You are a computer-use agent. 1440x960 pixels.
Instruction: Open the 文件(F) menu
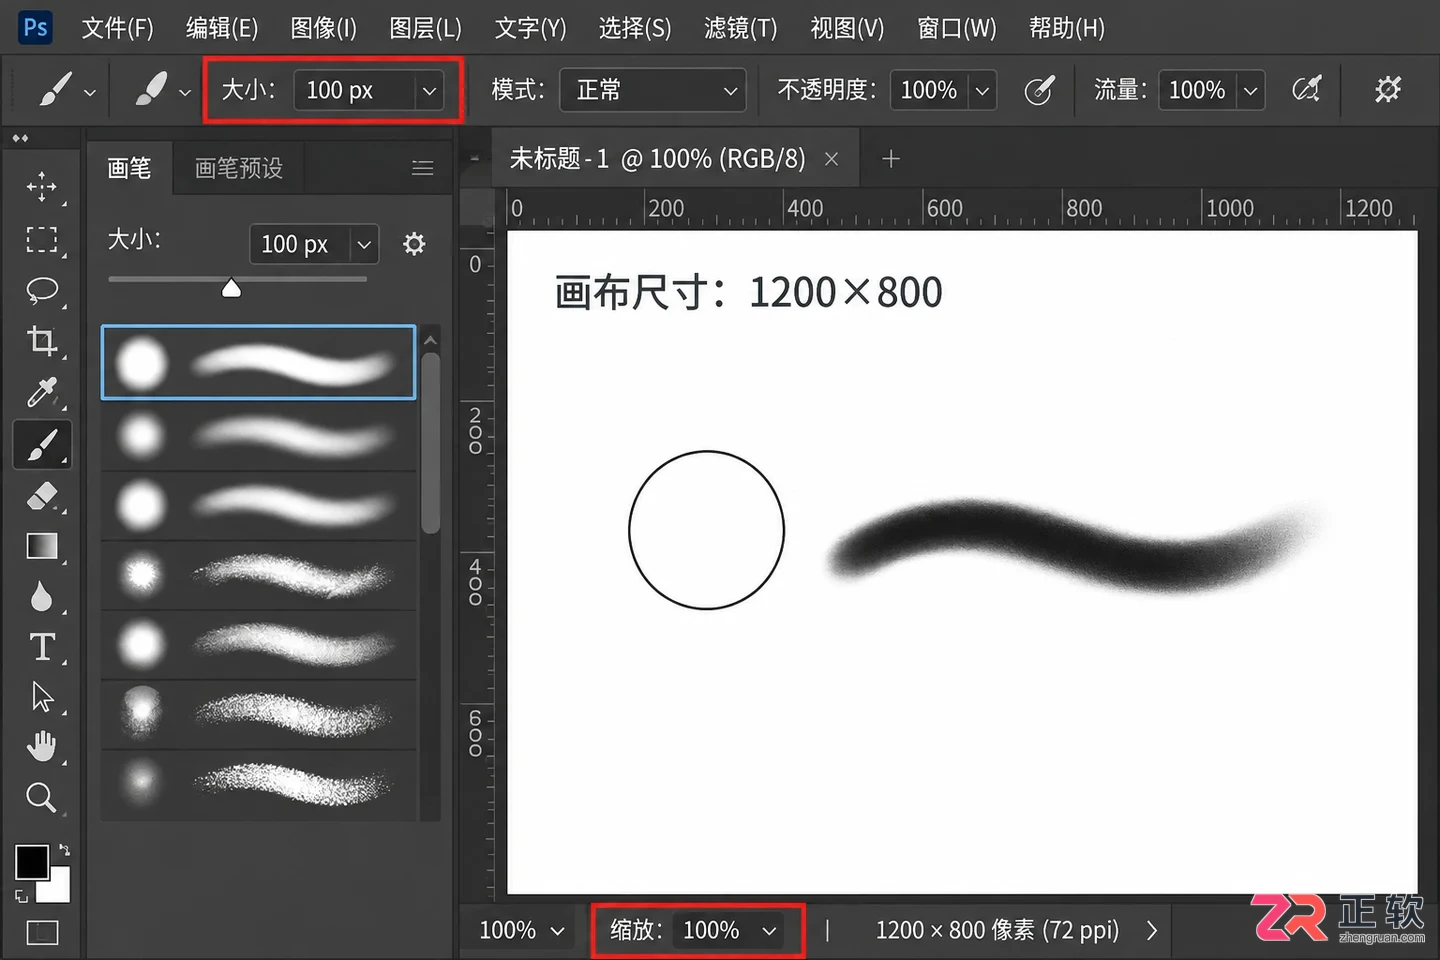tap(117, 28)
